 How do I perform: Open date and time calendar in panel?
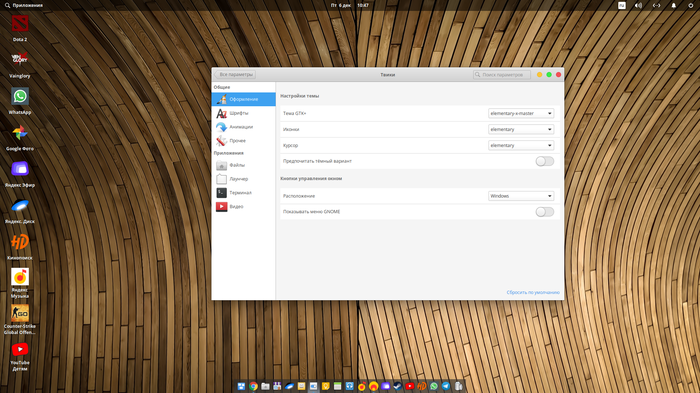(x=350, y=5)
